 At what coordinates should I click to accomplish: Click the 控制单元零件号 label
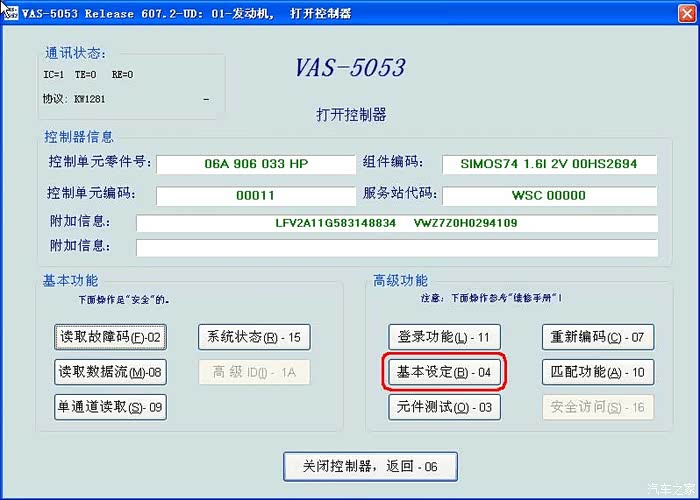[x=100, y=161]
